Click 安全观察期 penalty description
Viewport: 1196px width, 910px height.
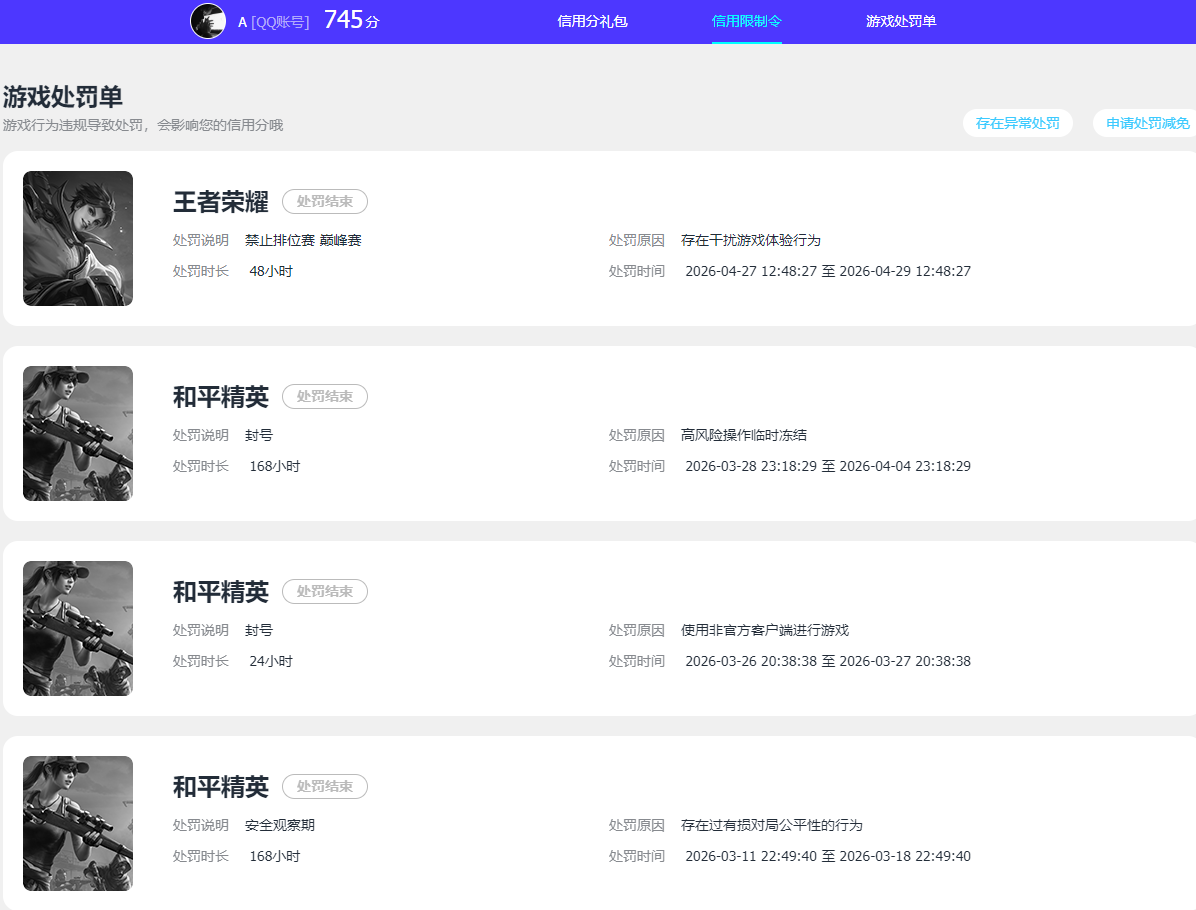point(279,825)
